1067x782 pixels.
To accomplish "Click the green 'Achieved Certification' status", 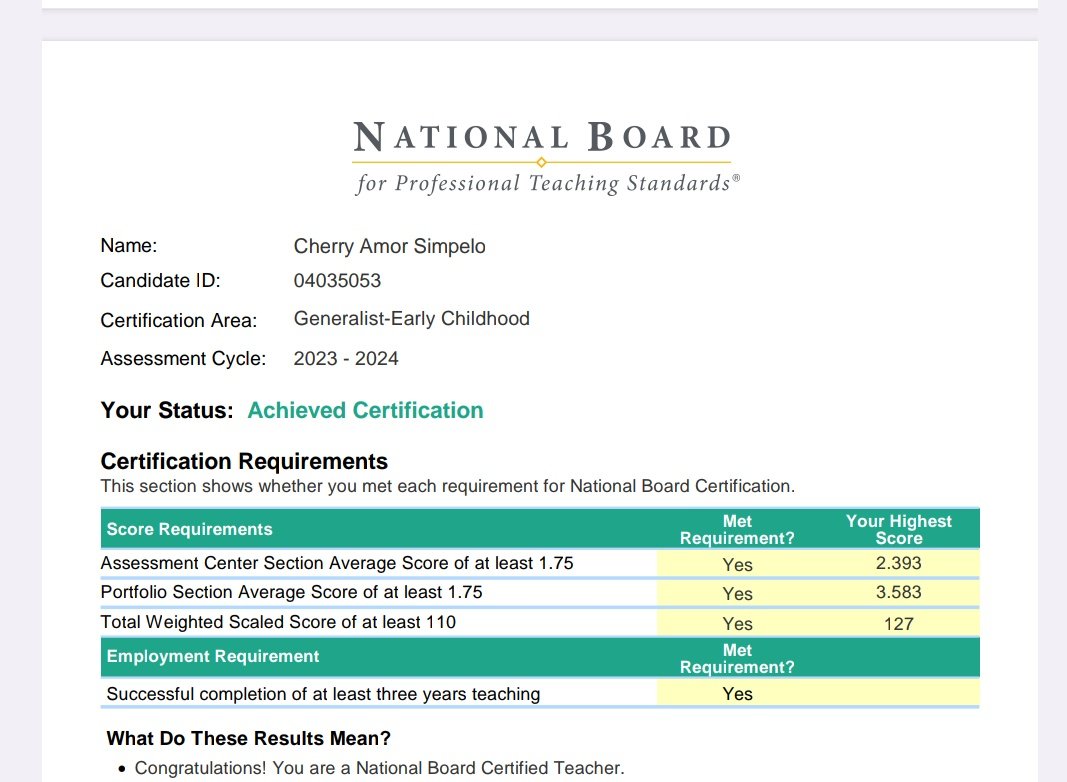I will (x=365, y=410).
